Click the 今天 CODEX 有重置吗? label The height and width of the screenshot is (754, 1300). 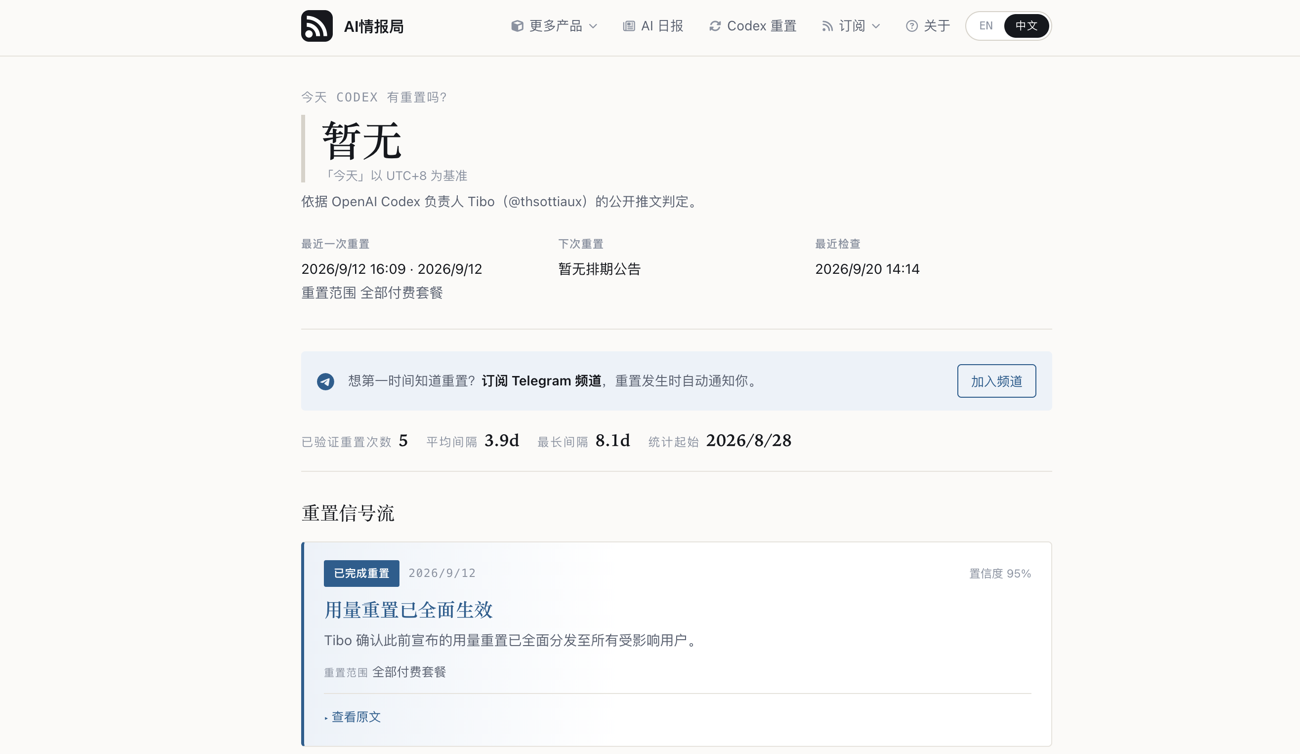point(374,97)
